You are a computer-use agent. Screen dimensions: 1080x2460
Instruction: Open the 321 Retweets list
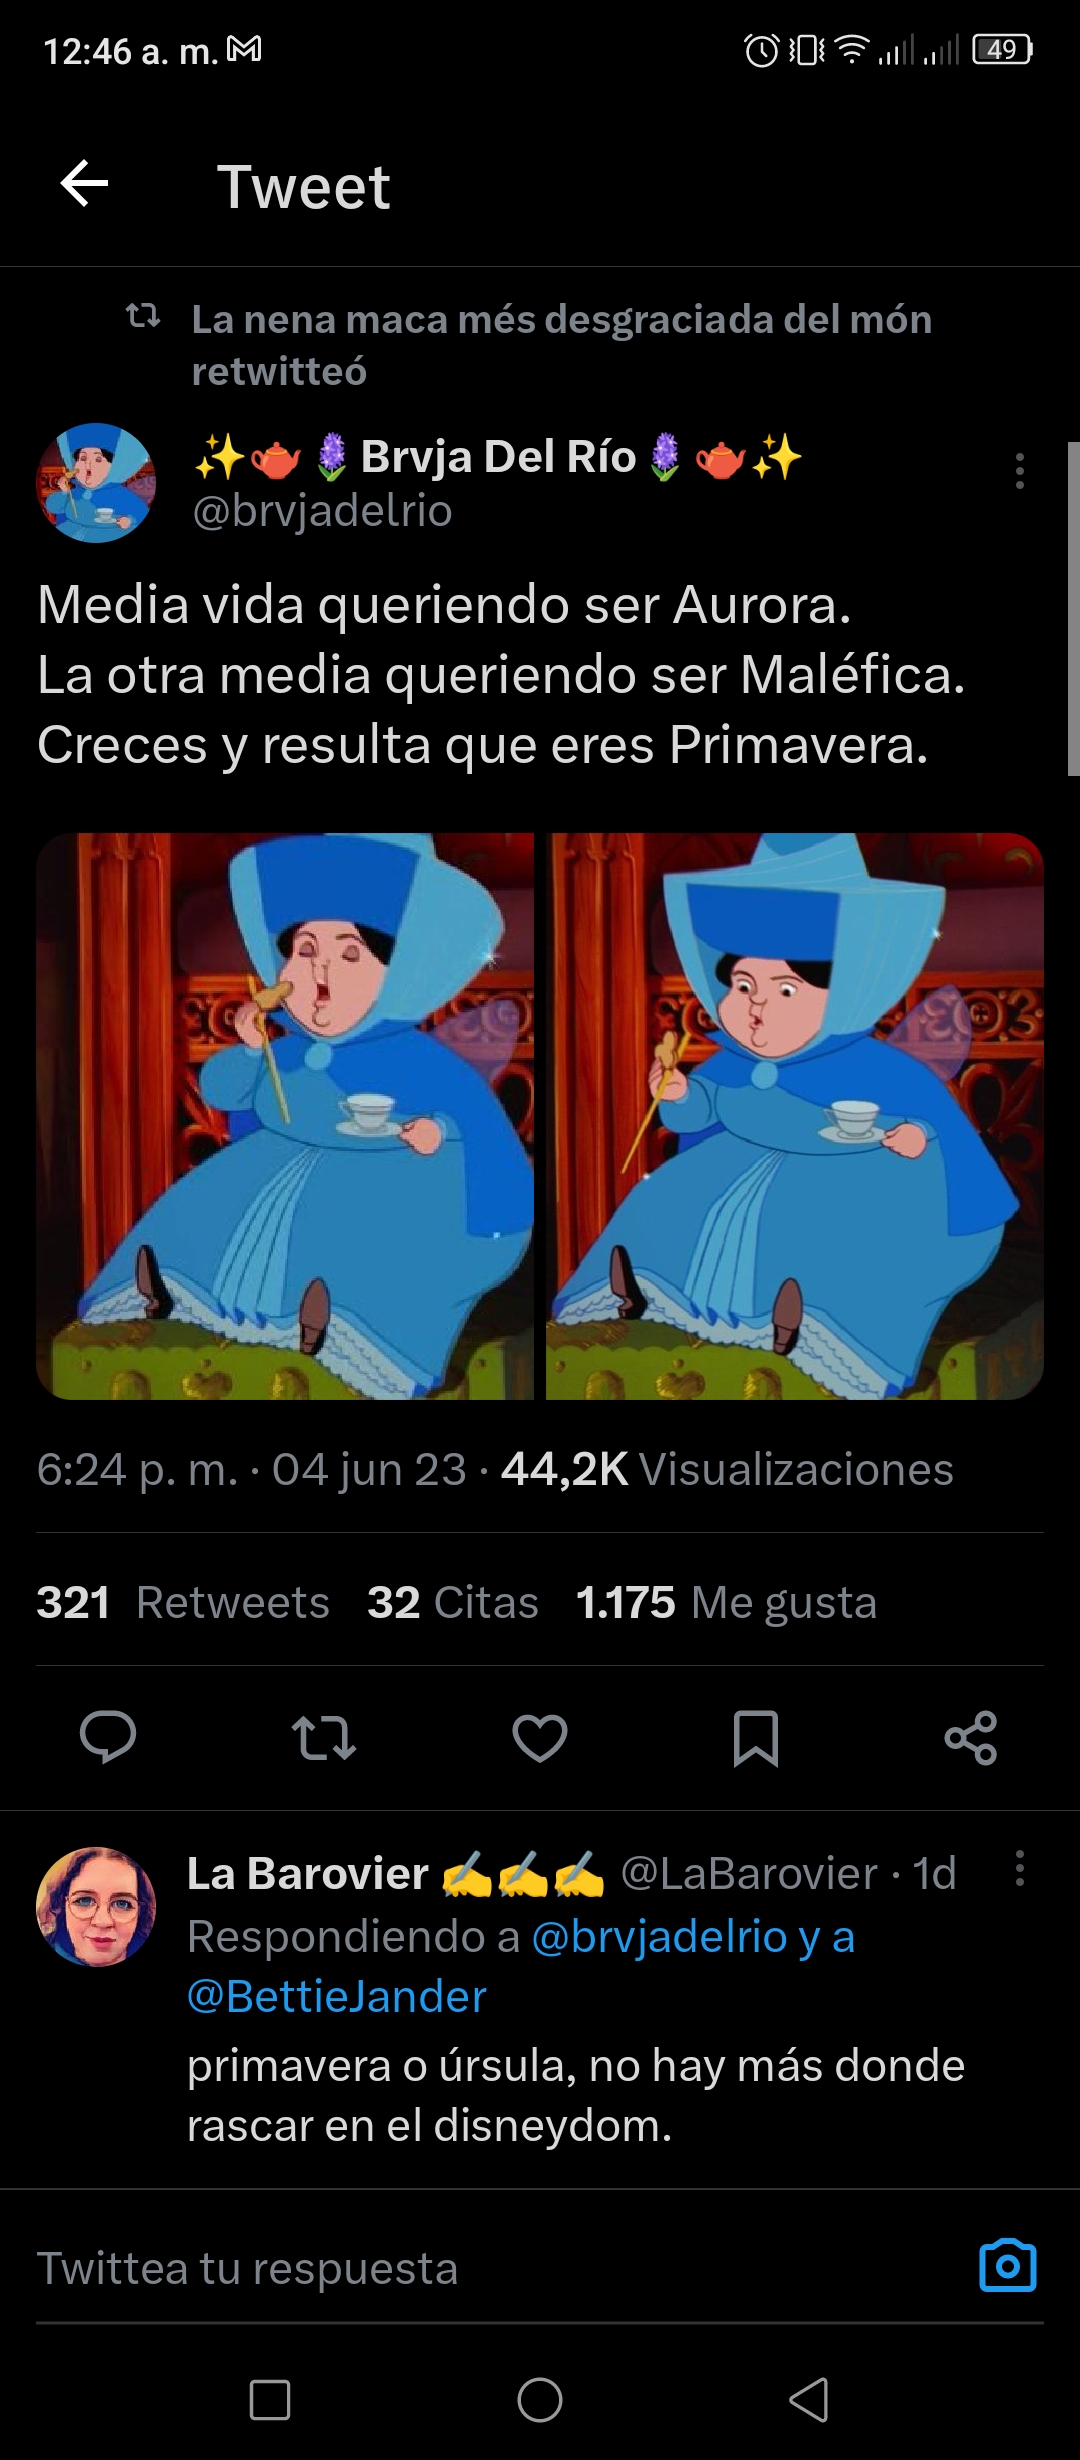click(x=183, y=1602)
